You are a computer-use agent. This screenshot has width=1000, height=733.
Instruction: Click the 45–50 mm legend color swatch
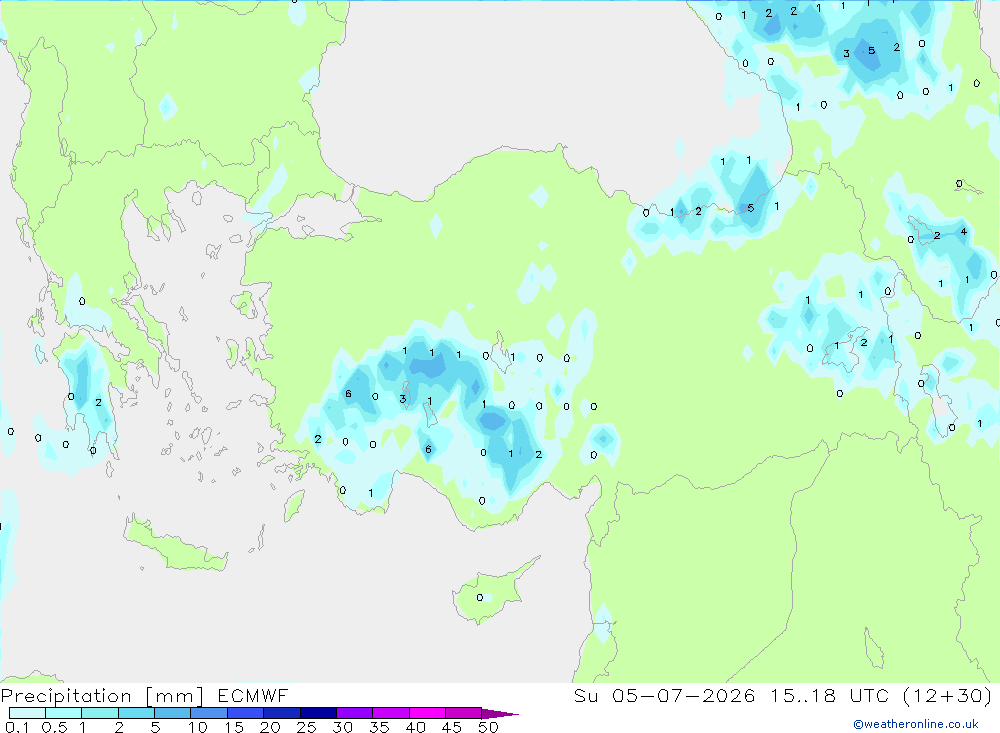[x=464, y=713]
